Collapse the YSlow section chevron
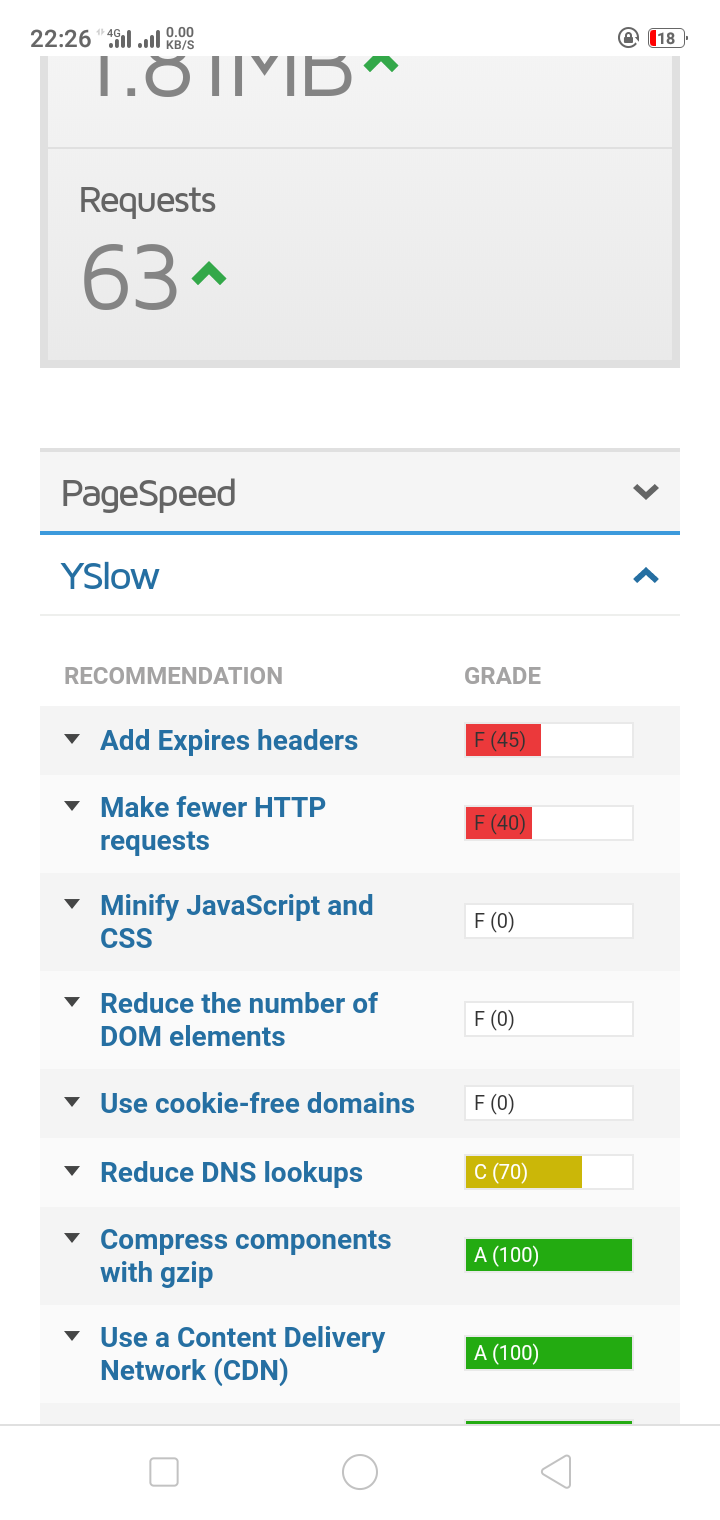720x1520 pixels. point(646,576)
